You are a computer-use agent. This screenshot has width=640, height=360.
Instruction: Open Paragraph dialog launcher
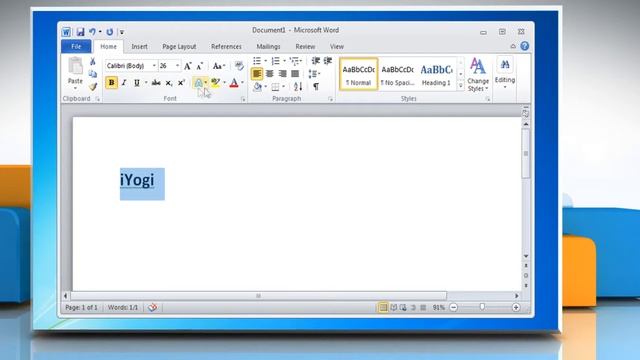pyautogui.click(x=330, y=99)
